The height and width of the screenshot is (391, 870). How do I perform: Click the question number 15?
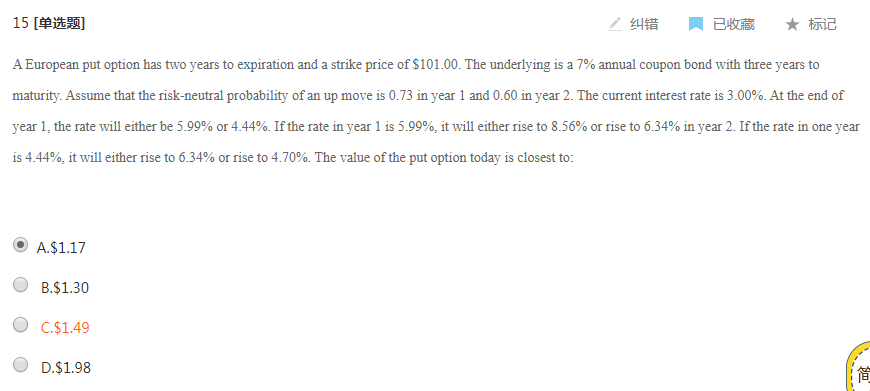(x=21, y=23)
